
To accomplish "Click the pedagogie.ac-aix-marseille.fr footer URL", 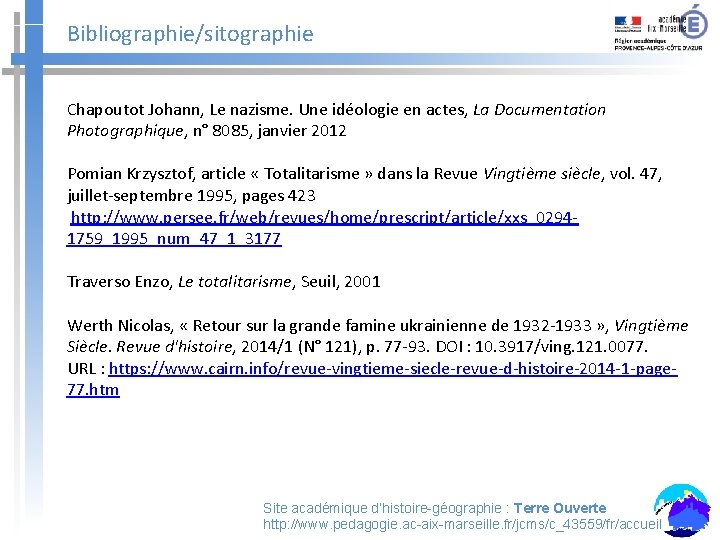I will pyautogui.click(x=462, y=524).
